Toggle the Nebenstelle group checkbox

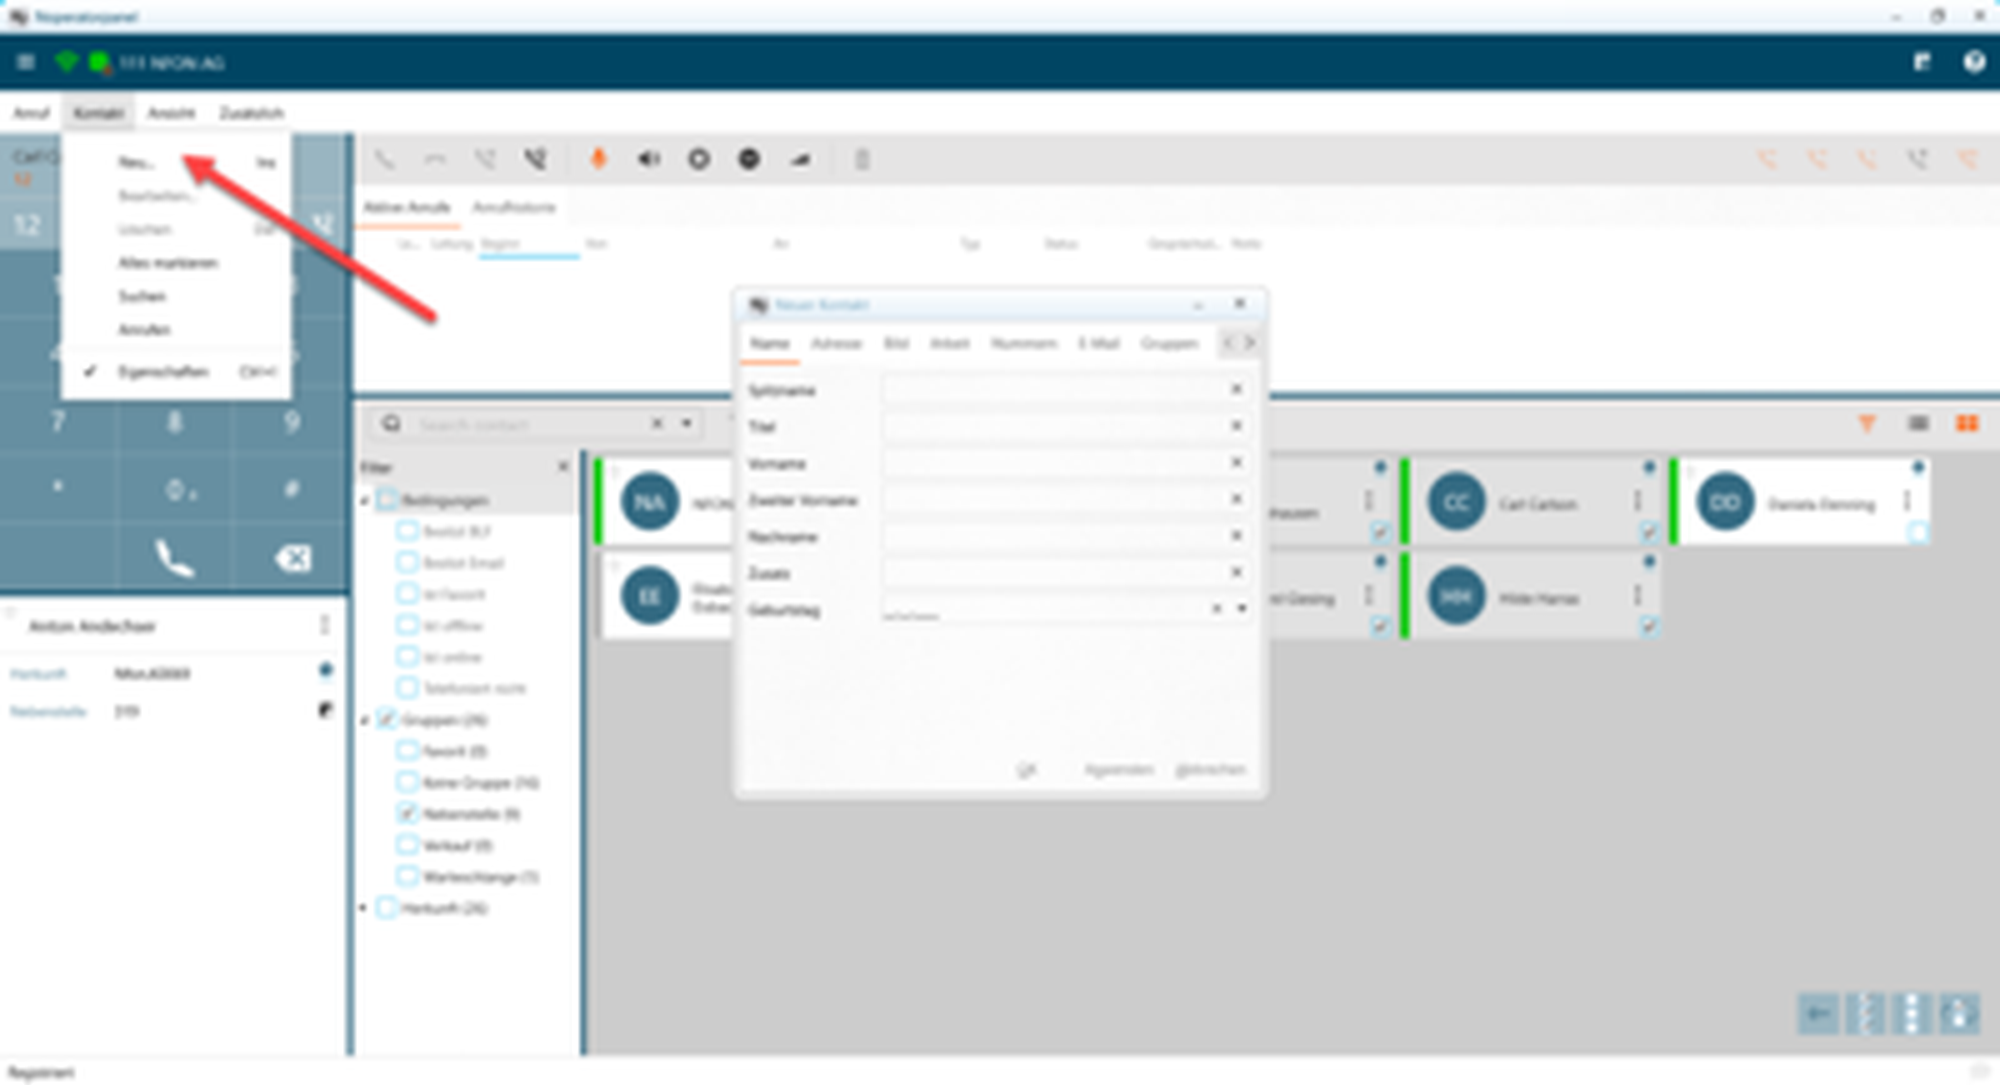point(407,813)
